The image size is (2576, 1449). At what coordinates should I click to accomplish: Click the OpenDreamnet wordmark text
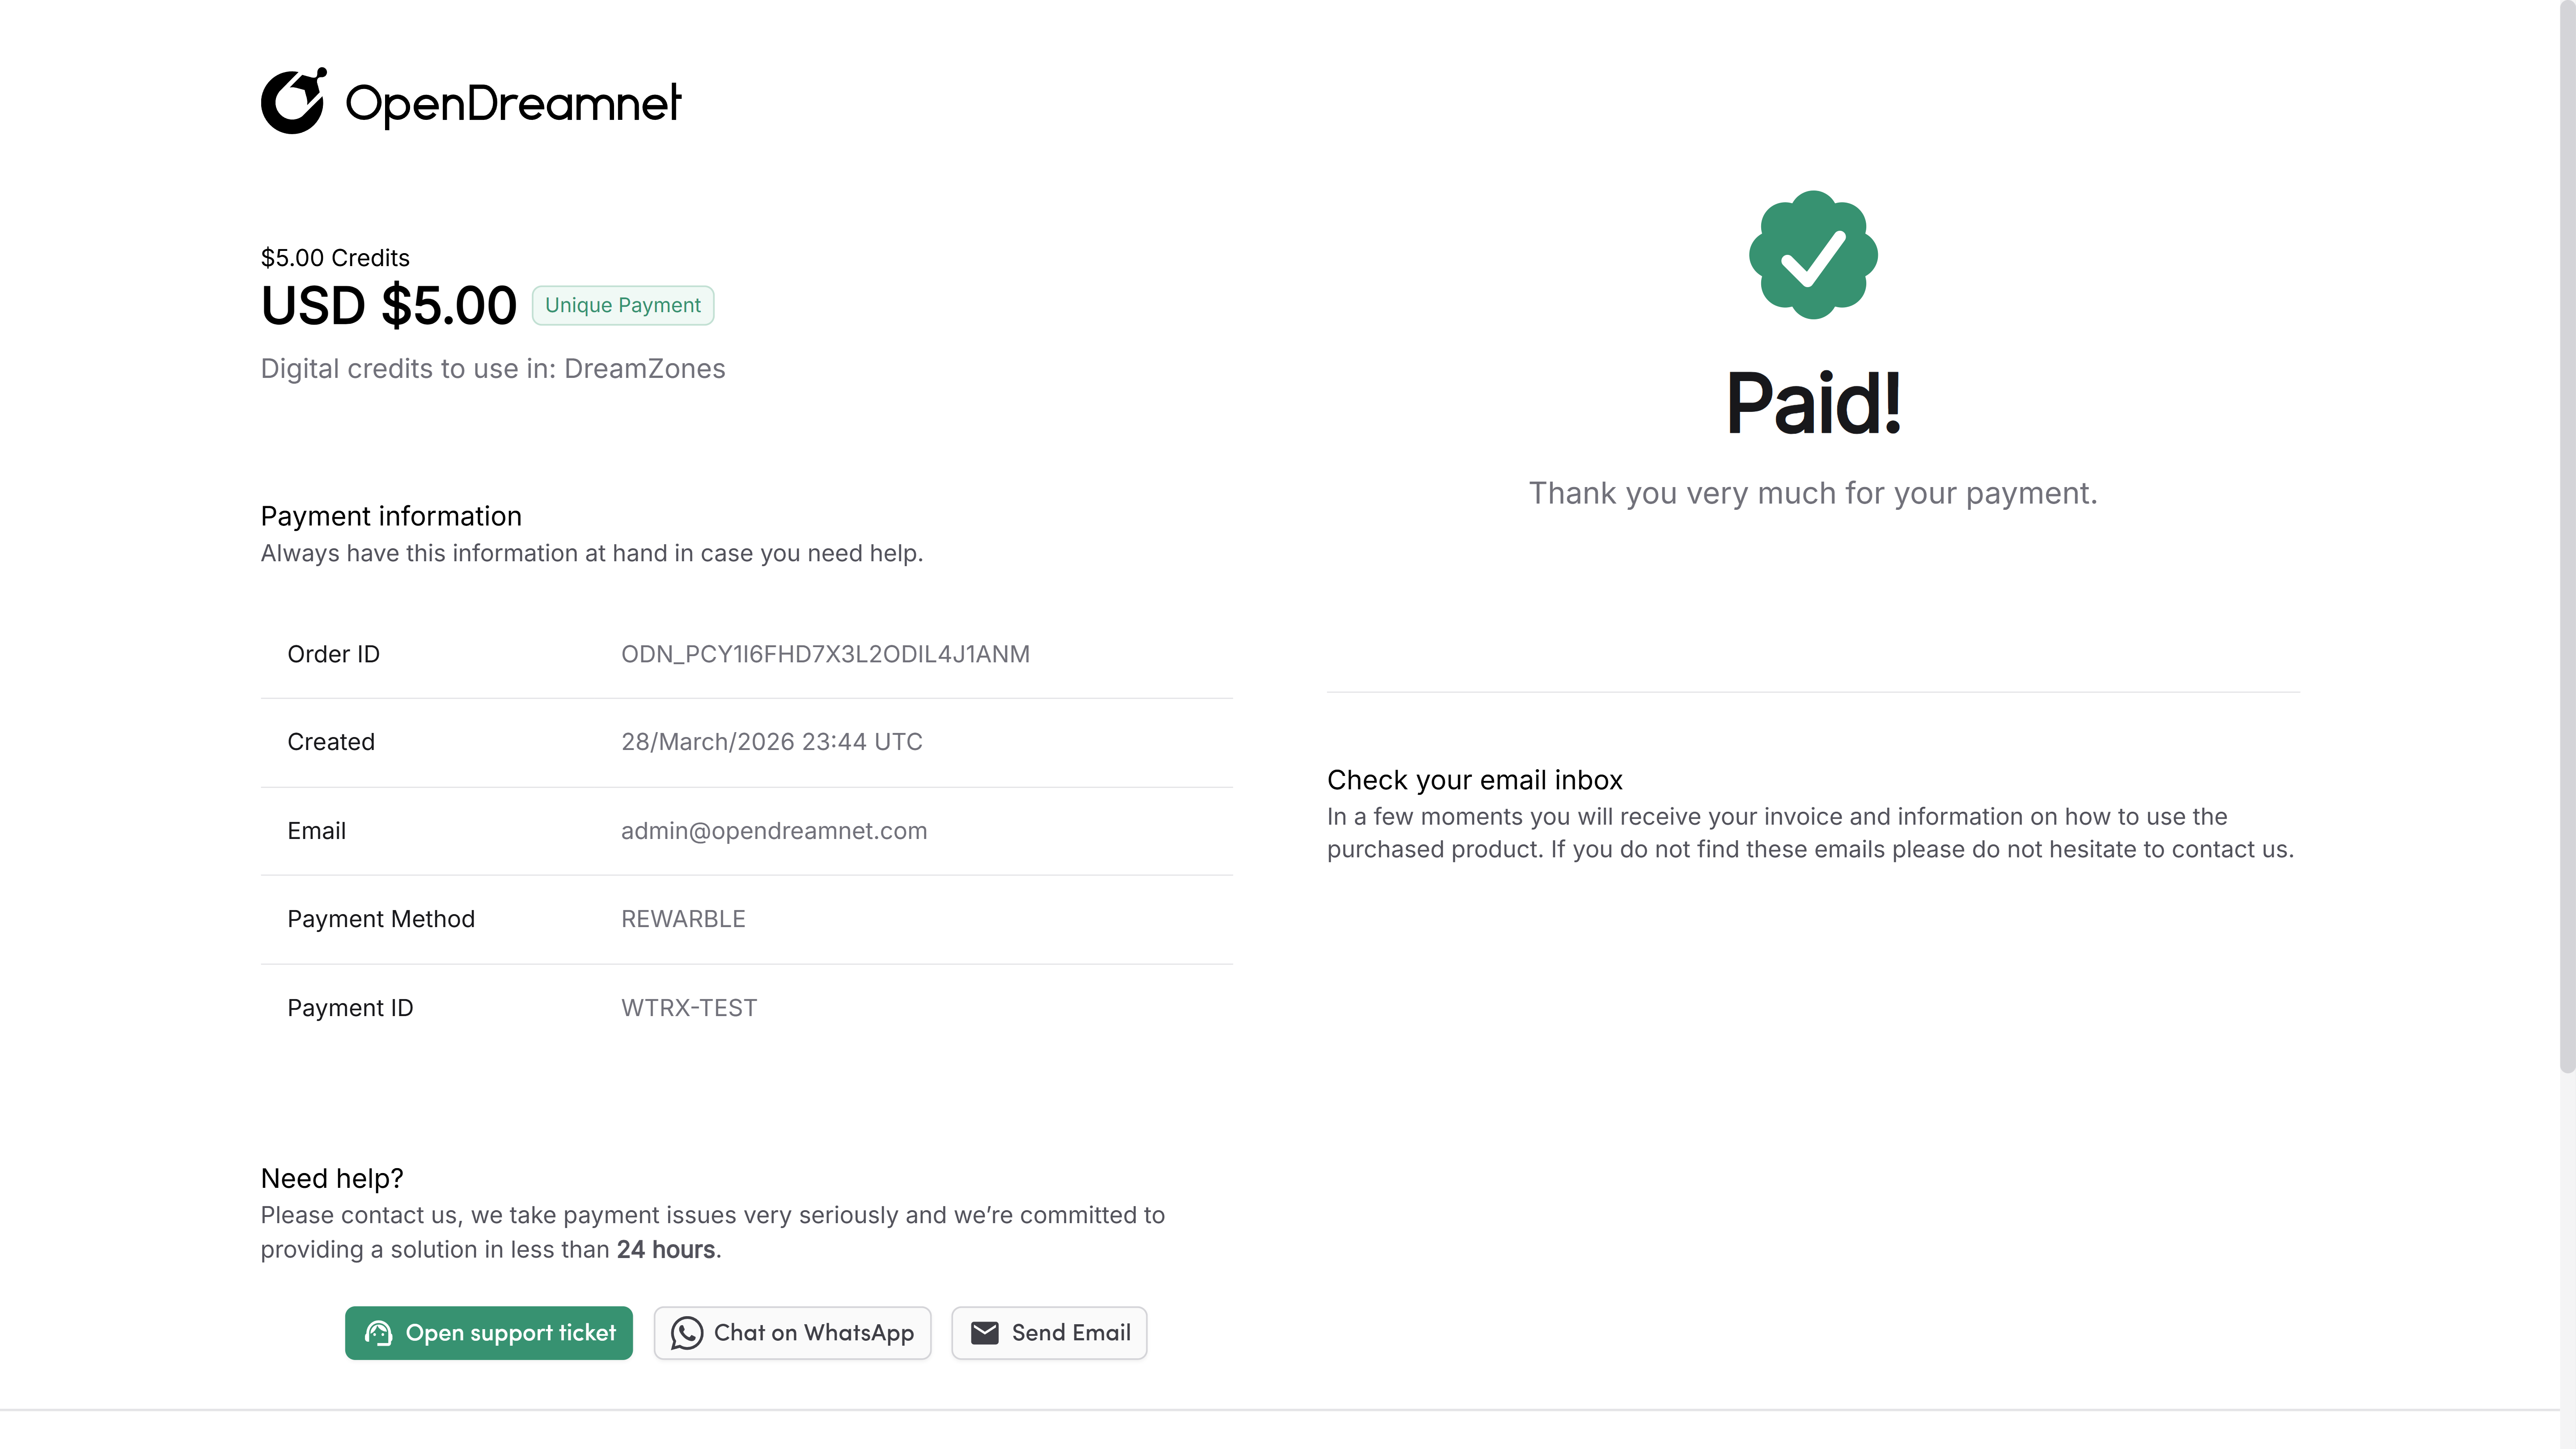pos(512,103)
